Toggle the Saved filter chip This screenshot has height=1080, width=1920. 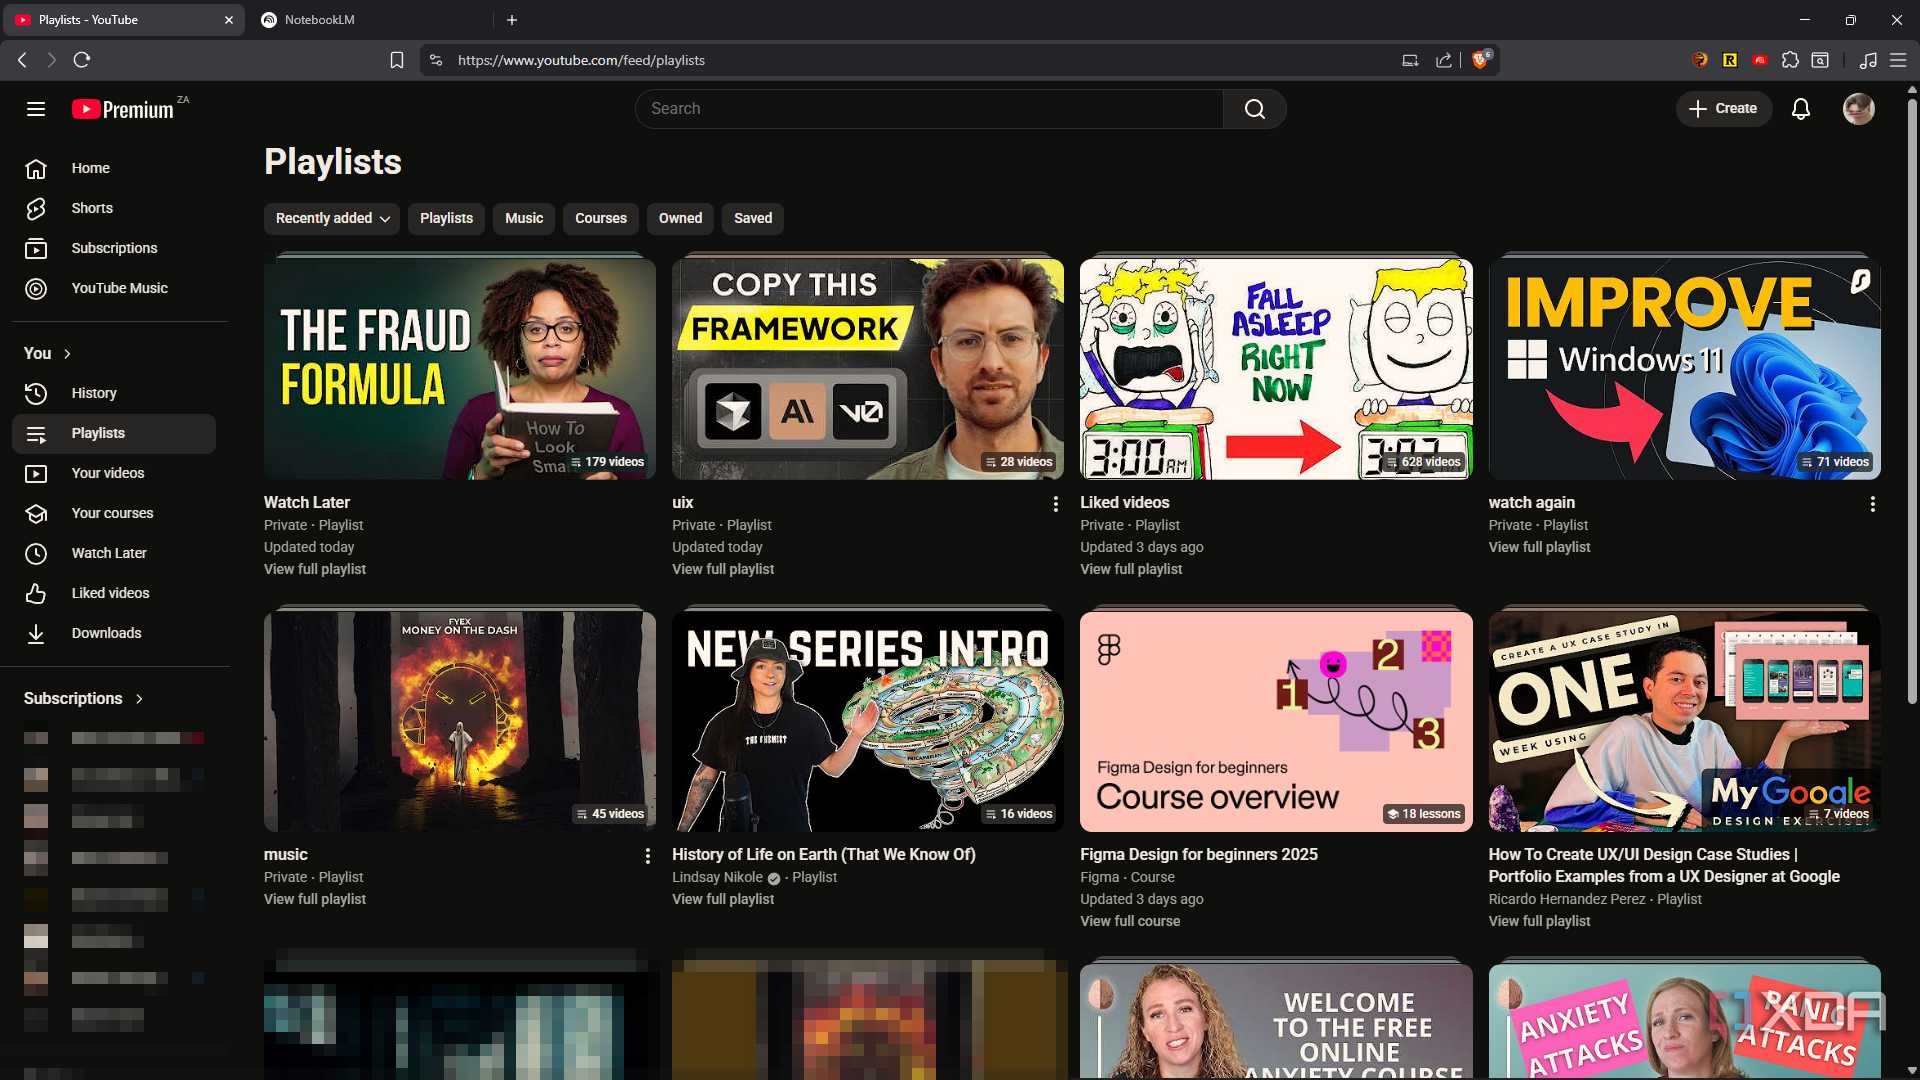tap(752, 218)
